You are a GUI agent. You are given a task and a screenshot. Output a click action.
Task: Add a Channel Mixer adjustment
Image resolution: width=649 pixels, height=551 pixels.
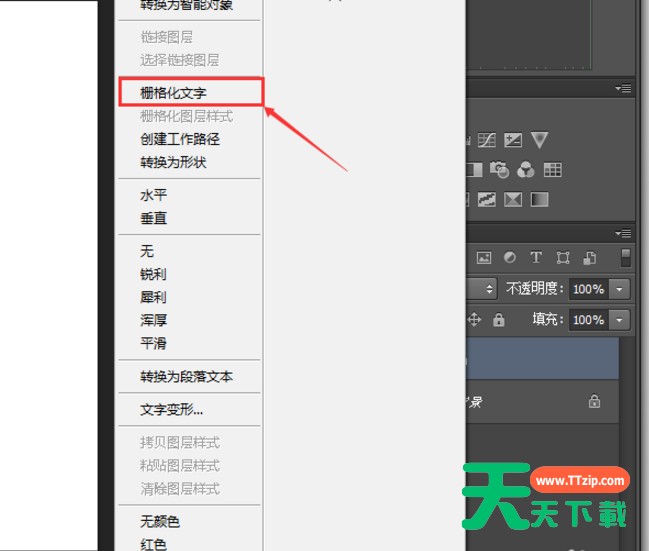(526, 170)
